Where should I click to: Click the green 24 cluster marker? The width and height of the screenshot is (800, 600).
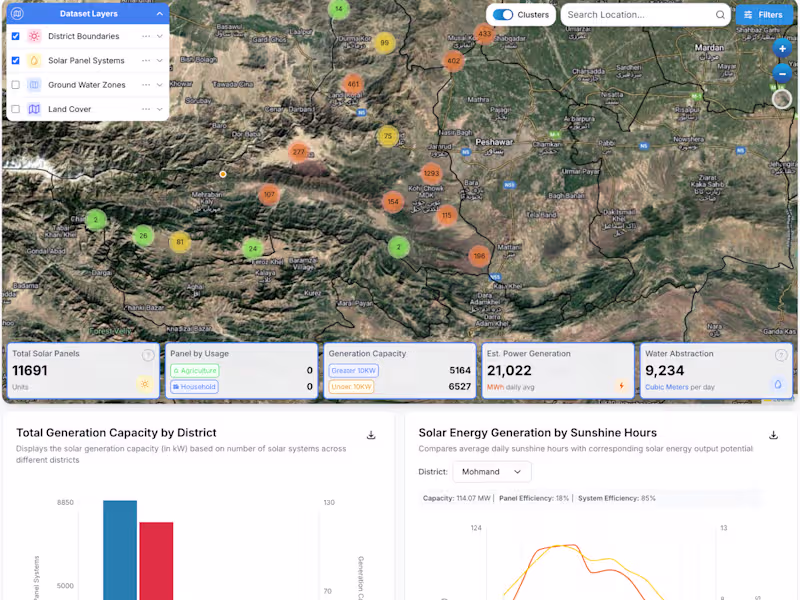pyautogui.click(x=253, y=249)
